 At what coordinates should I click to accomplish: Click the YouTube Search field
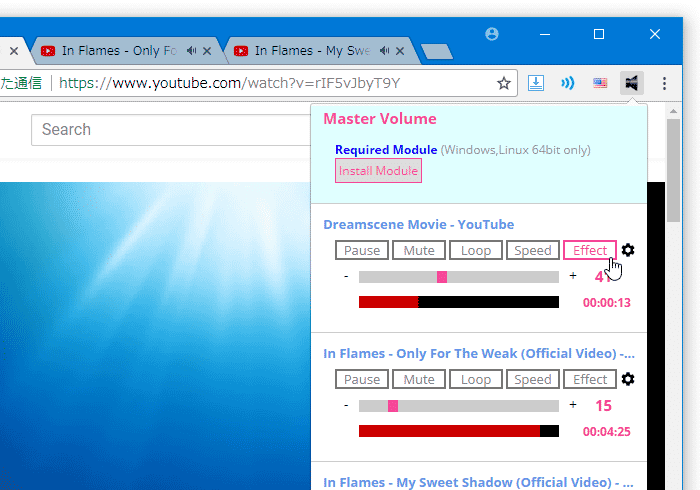tap(171, 130)
